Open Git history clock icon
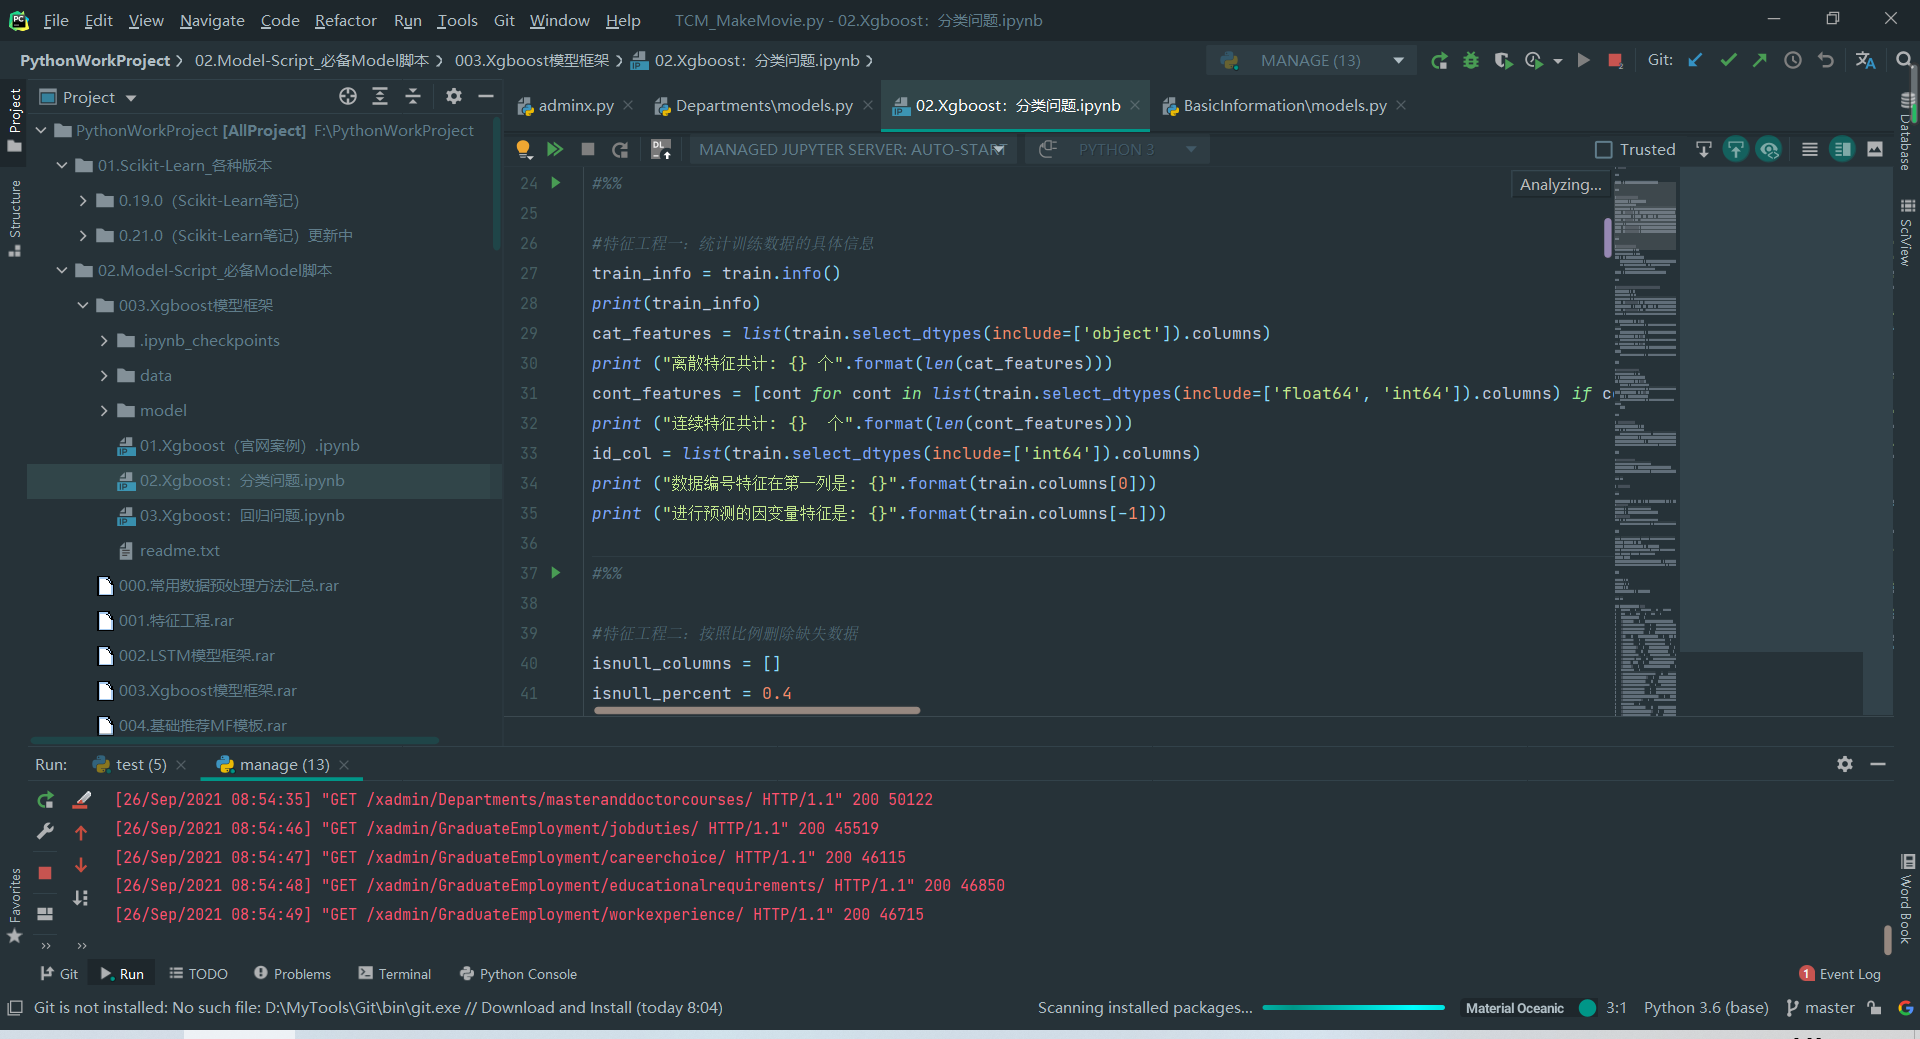Image resolution: width=1920 pixels, height=1039 pixels. point(1793,61)
